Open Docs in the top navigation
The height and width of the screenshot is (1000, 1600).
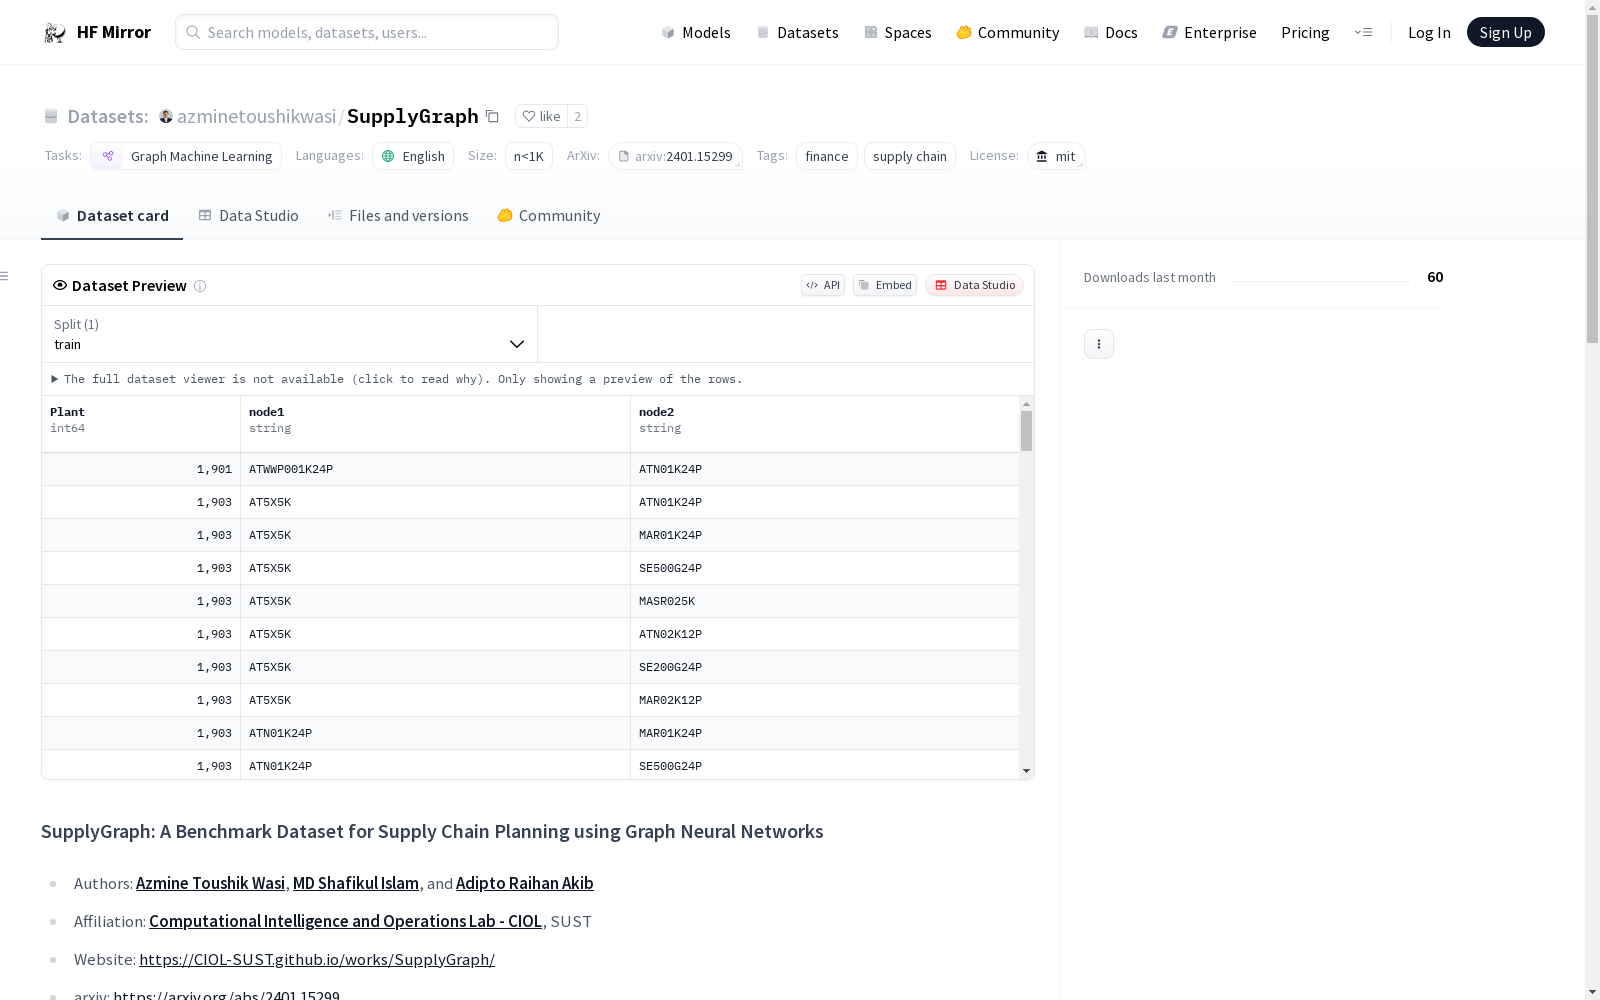[1111, 32]
